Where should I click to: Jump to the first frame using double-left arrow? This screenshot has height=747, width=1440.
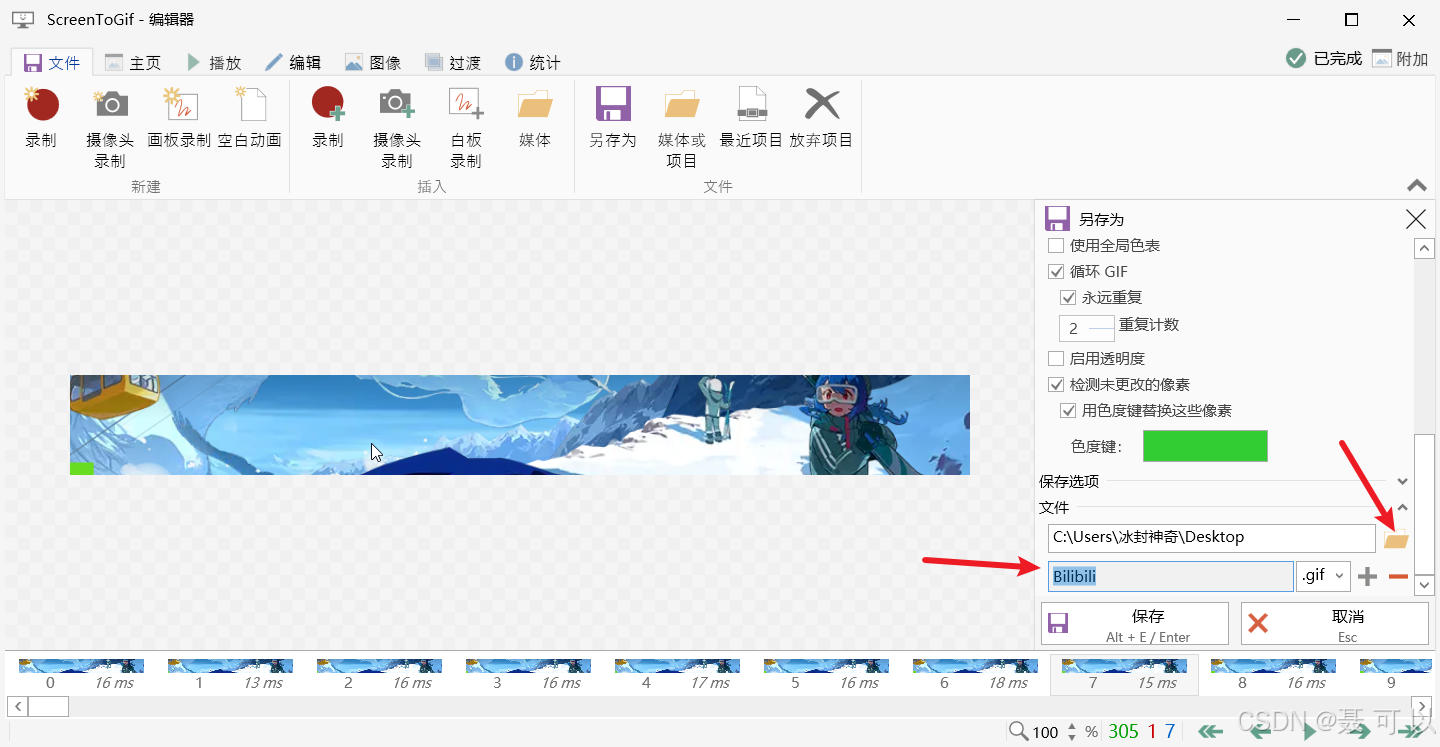pos(1211,732)
